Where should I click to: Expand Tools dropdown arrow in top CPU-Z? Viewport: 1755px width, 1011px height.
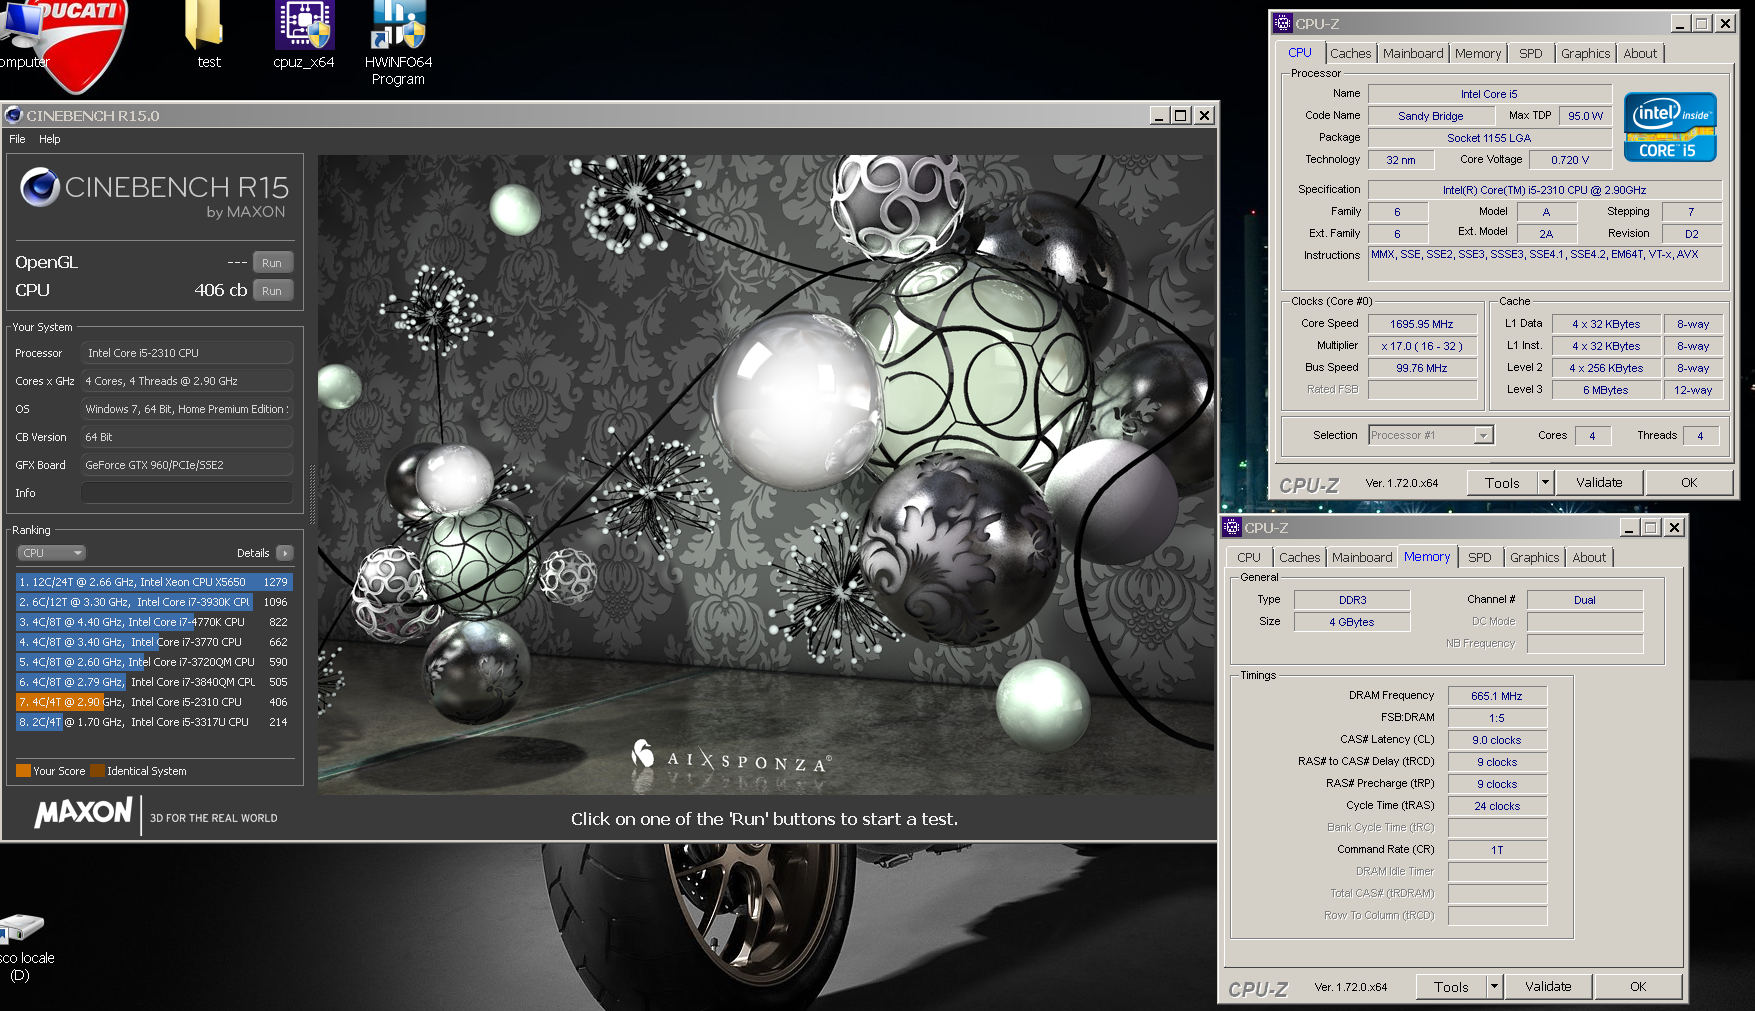pyautogui.click(x=1545, y=483)
